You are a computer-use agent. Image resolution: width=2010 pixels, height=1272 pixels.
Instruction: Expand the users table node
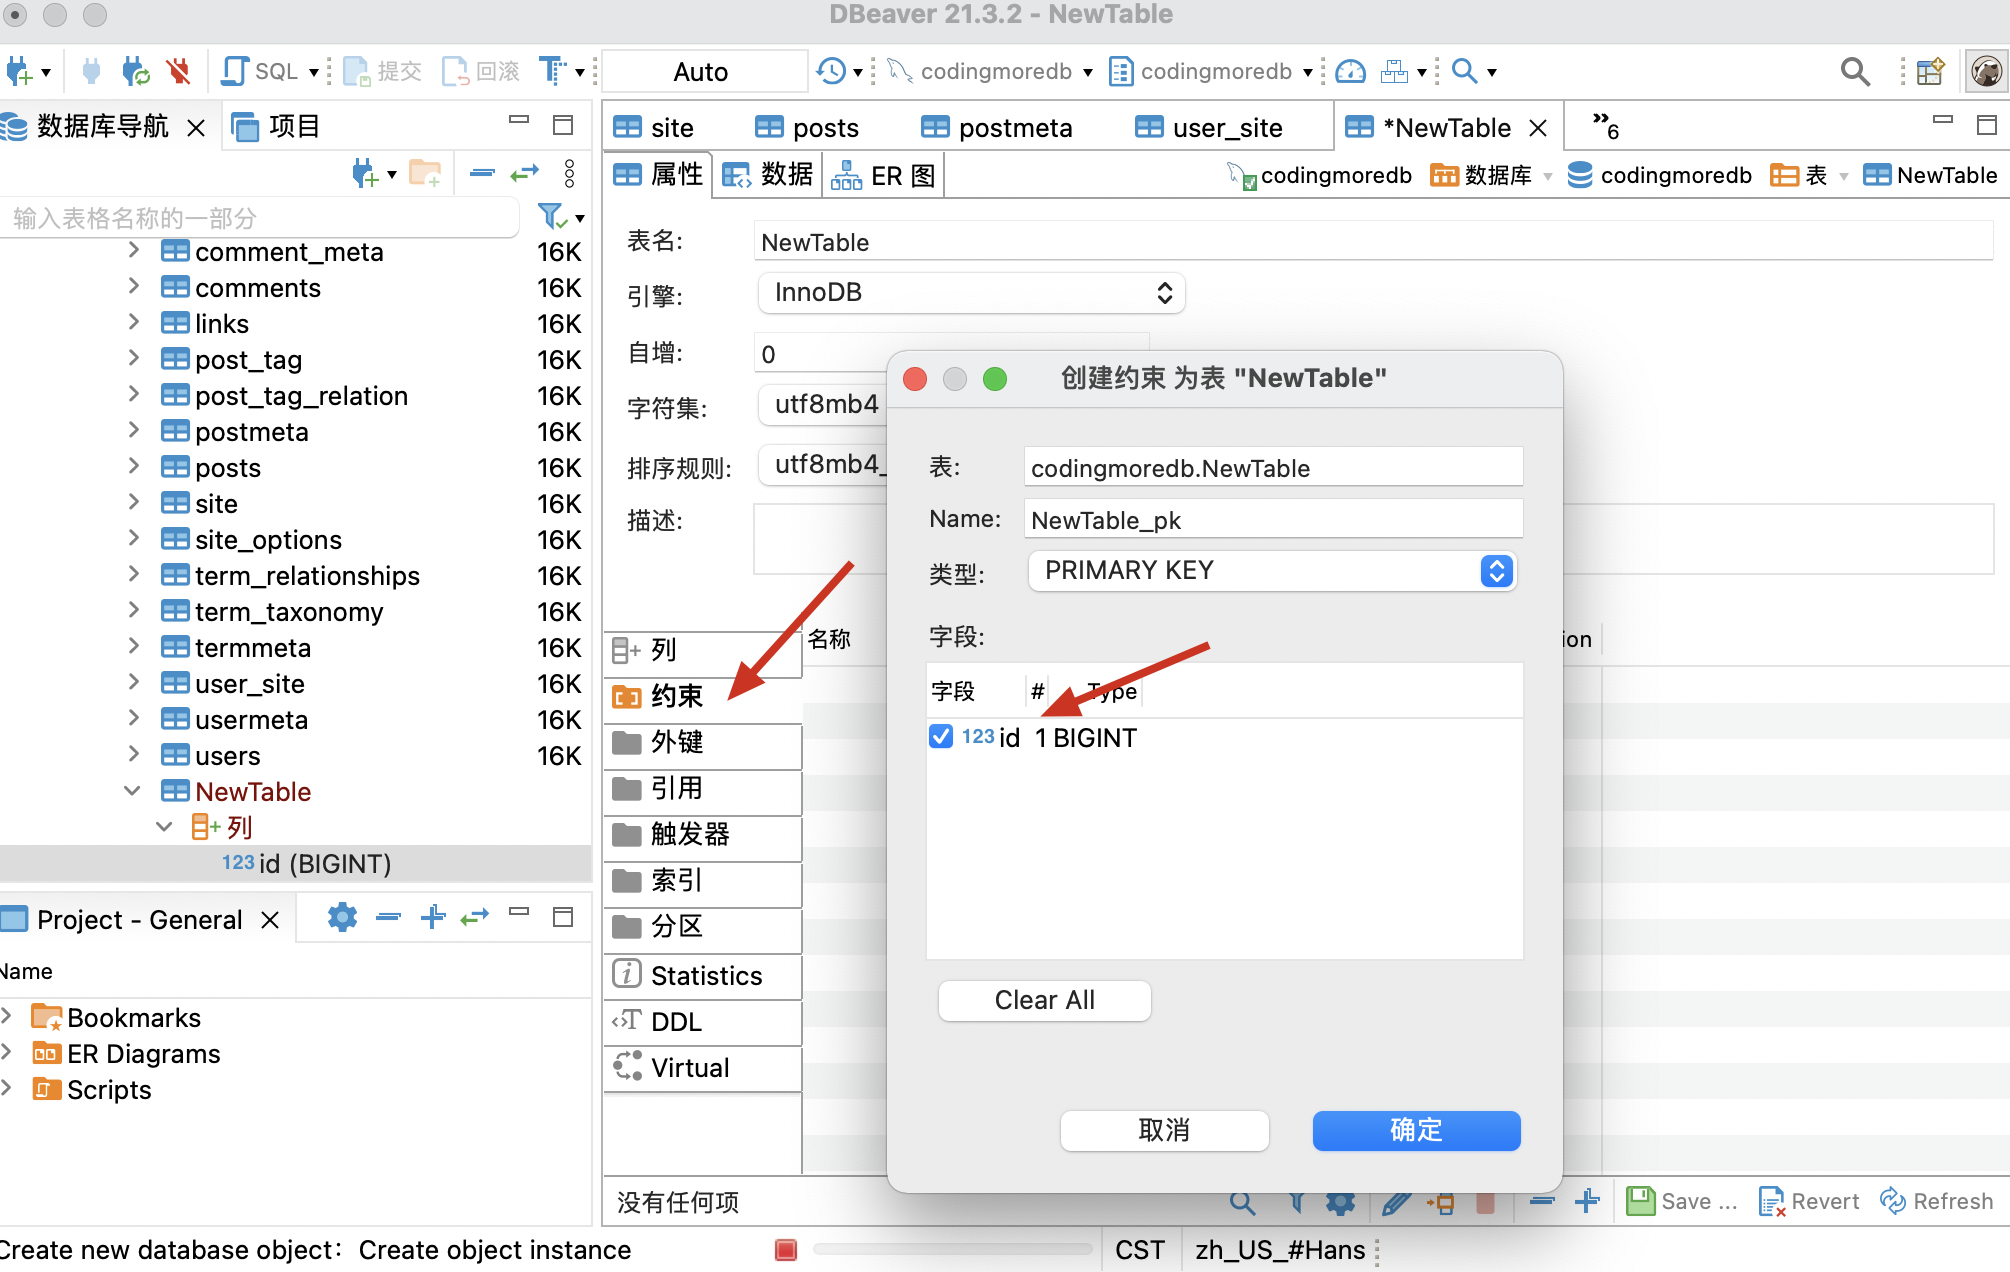click(x=132, y=755)
